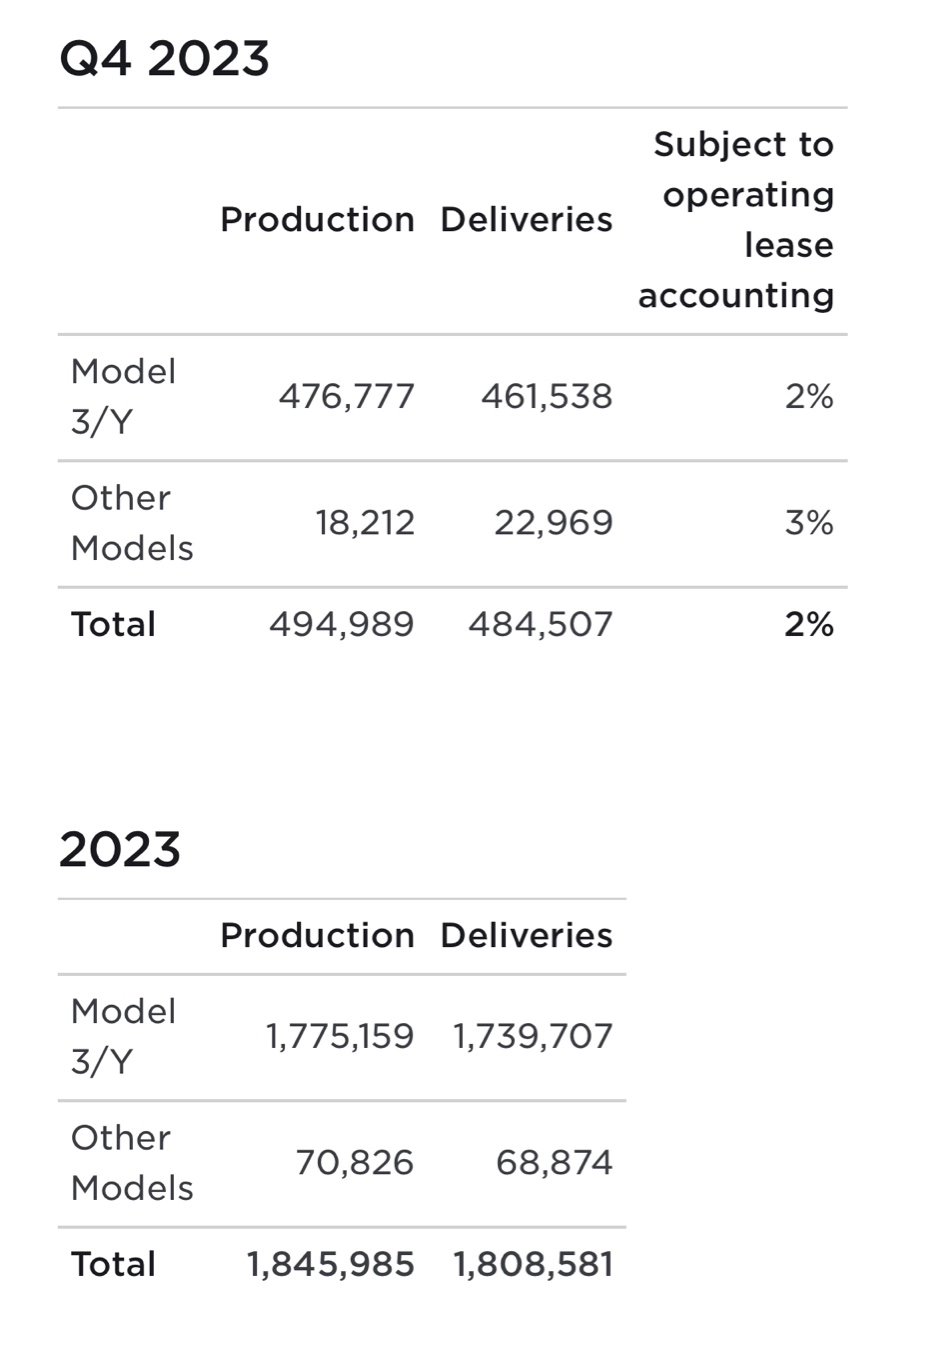Click the 1,739,707 deliveries cell
Screen dimensions: 943x1356
533,1036
